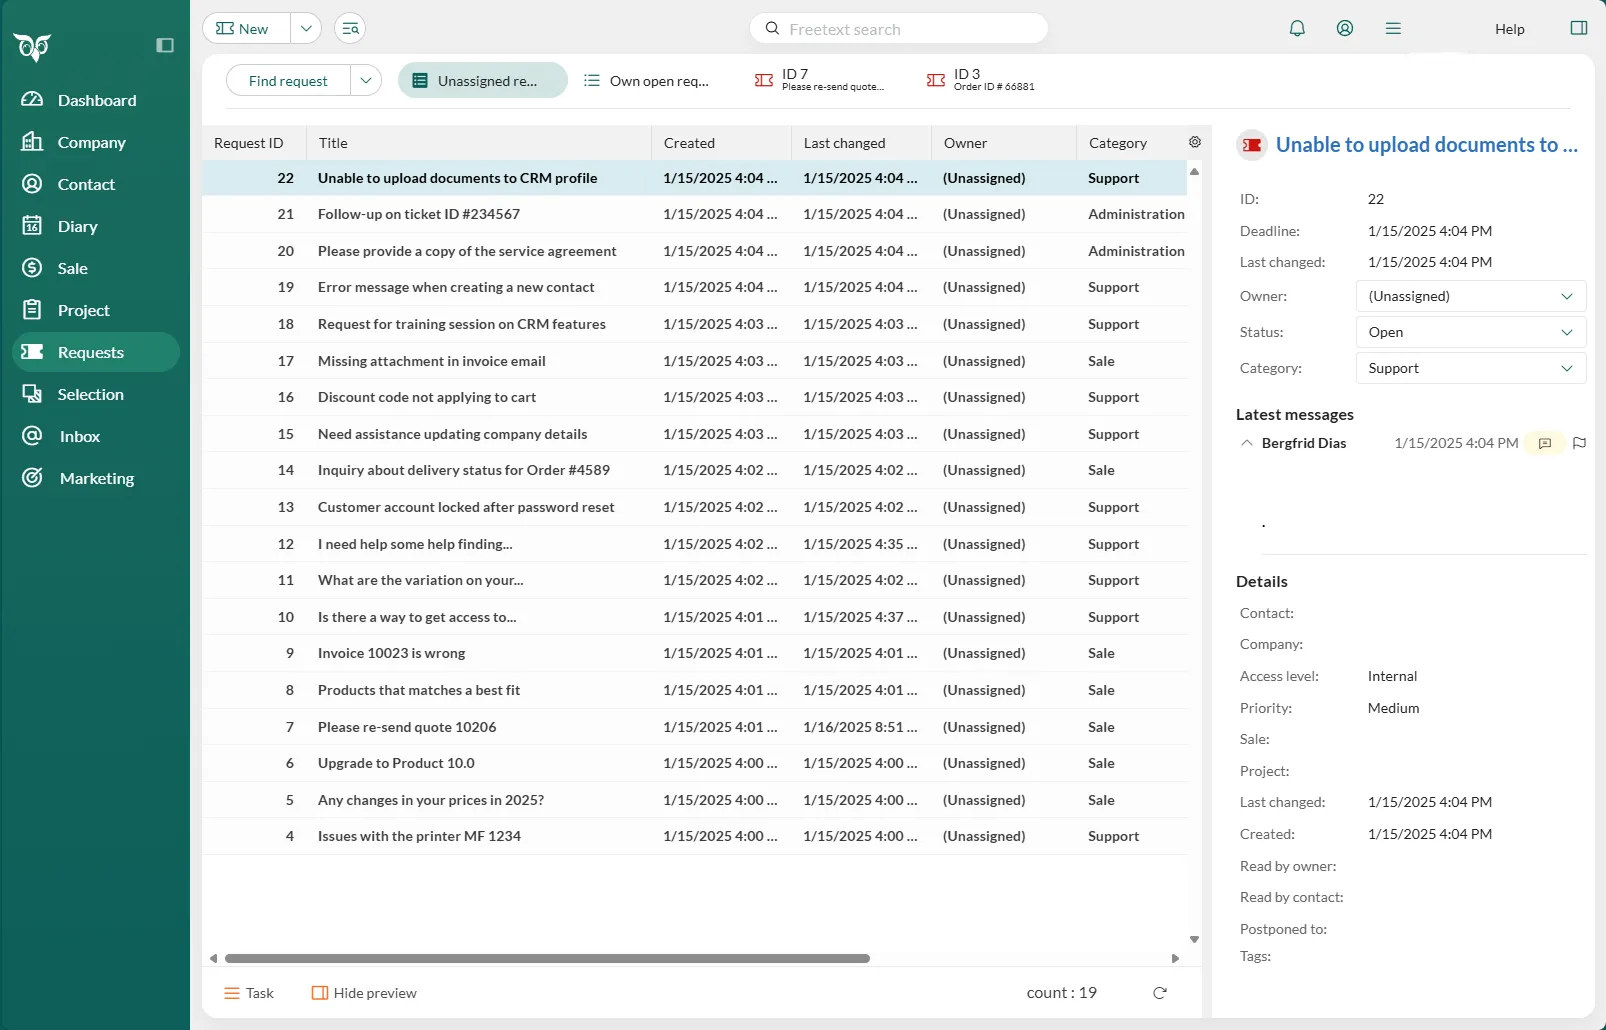Open the hamburger menu icon

[x=1393, y=29]
